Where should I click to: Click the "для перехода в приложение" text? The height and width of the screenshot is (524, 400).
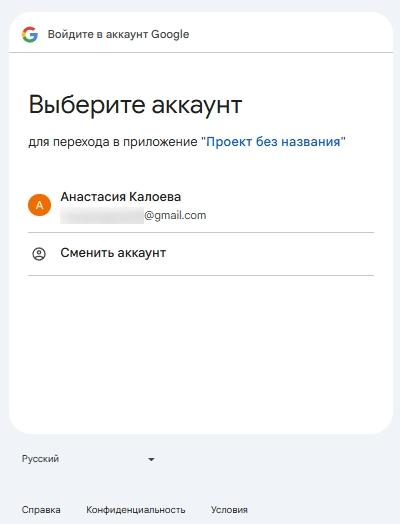coord(113,142)
